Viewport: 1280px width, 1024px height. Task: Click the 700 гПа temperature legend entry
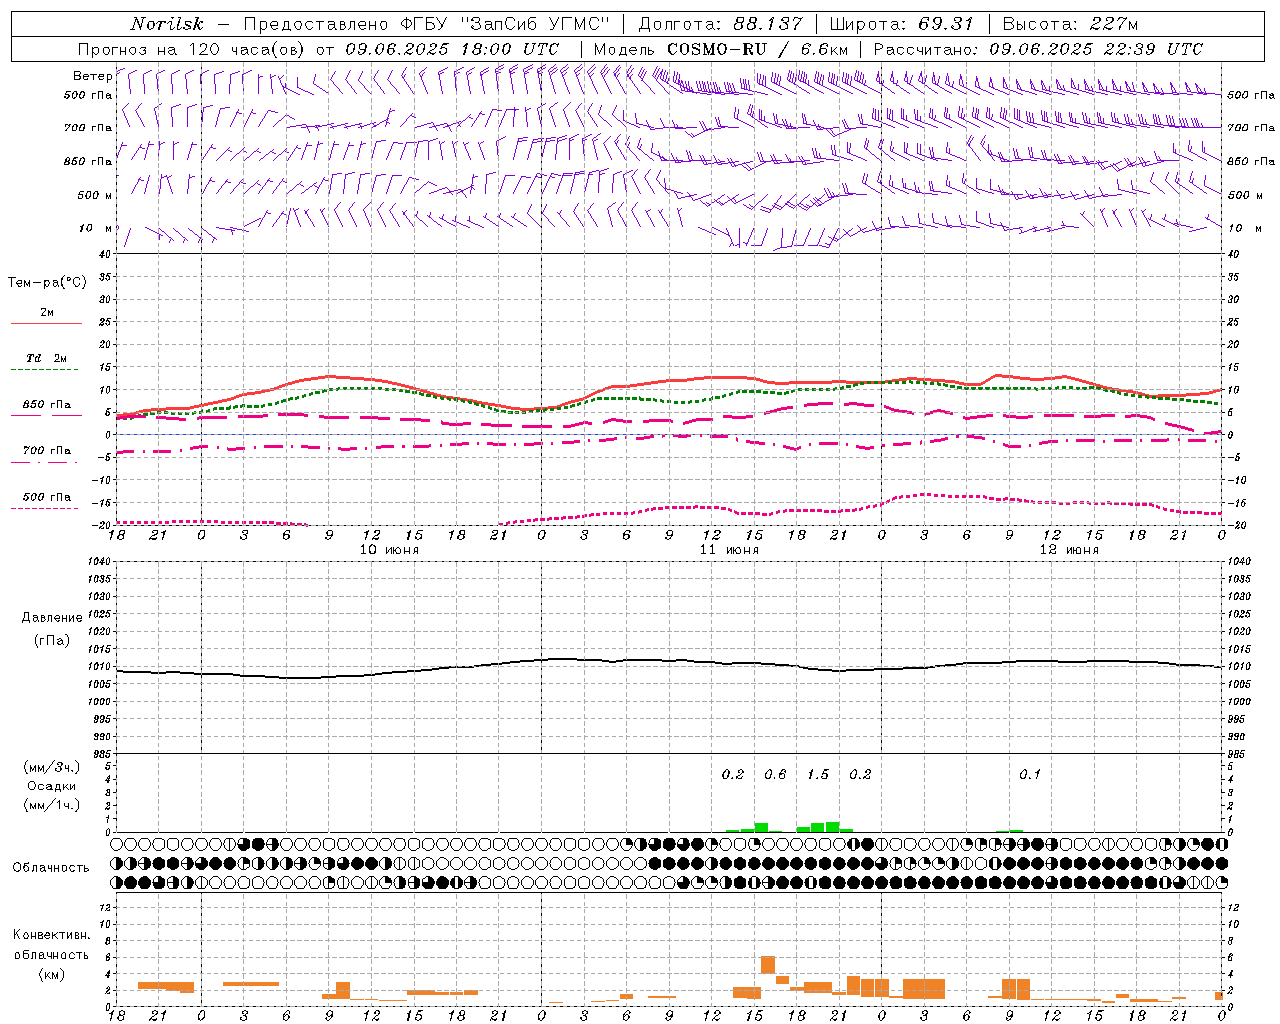47,451
